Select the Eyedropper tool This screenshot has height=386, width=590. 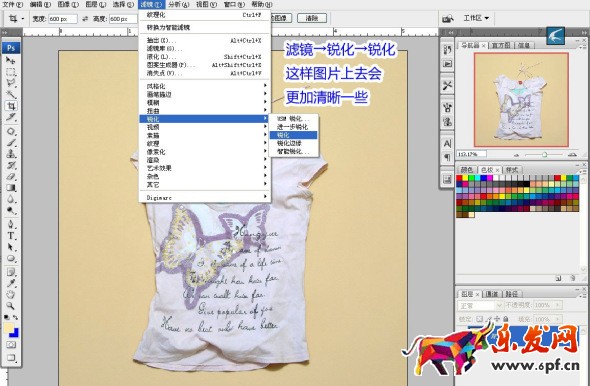[x=11, y=283]
